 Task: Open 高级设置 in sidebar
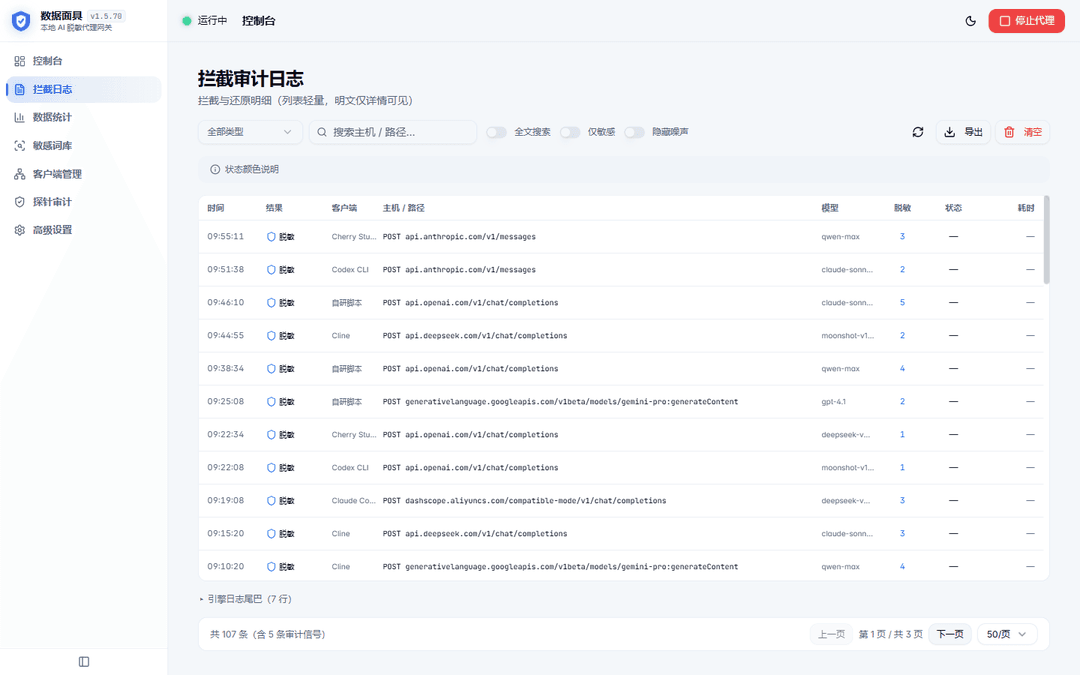pyautogui.click(x=83, y=230)
